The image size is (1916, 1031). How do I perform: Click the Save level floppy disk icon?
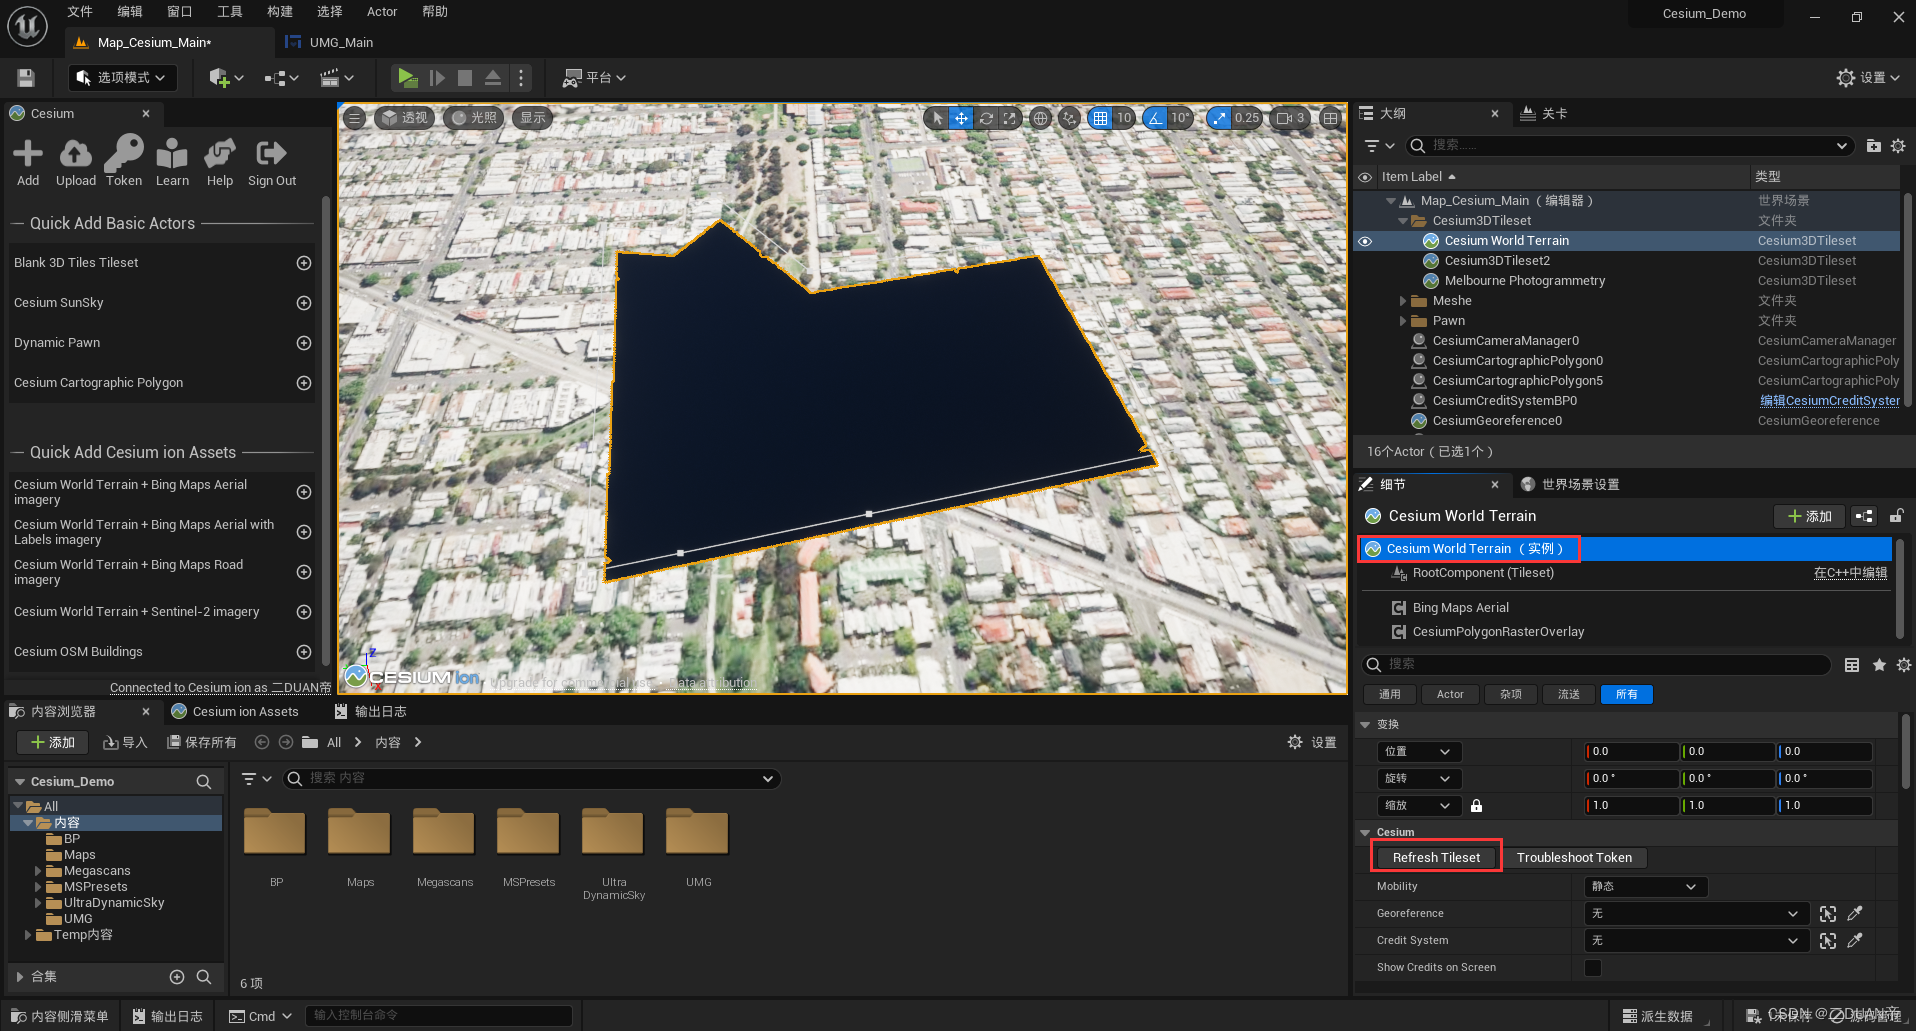(x=24, y=77)
